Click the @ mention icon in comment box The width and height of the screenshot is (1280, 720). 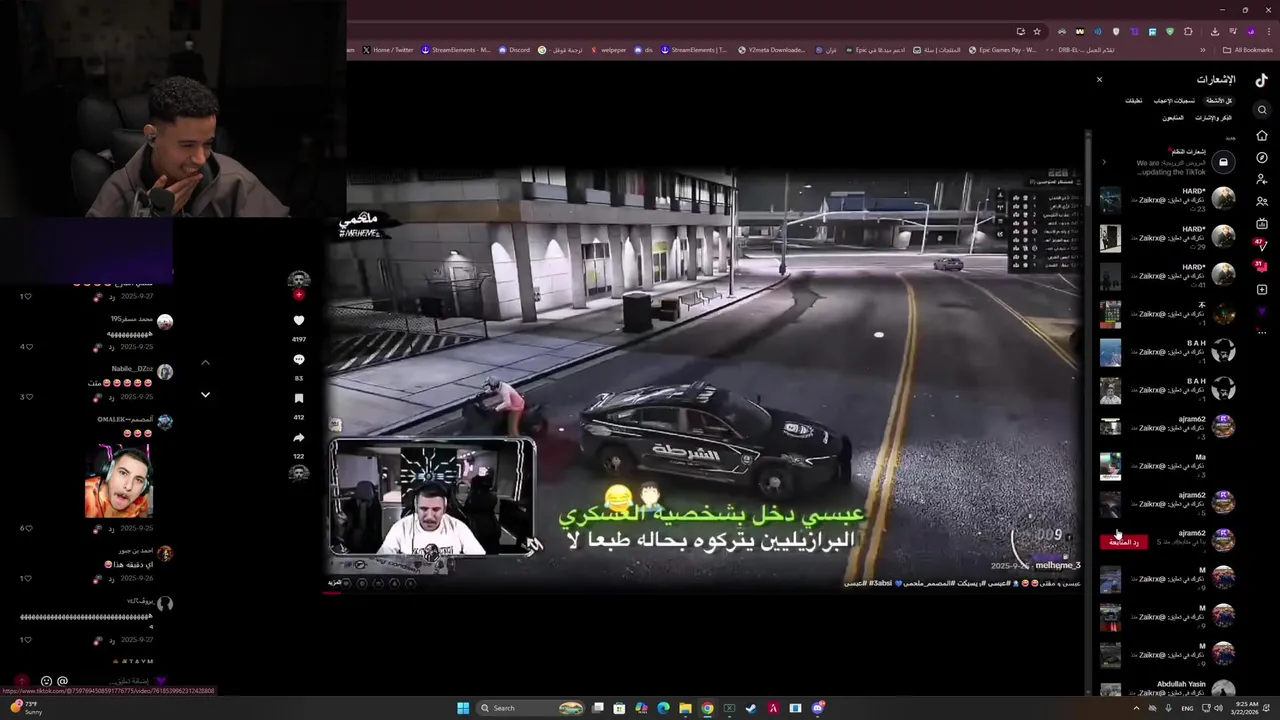click(62, 681)
